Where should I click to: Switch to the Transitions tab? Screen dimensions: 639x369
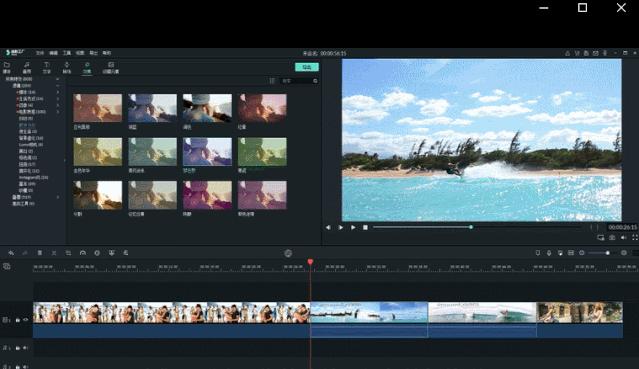click(66, 68)
